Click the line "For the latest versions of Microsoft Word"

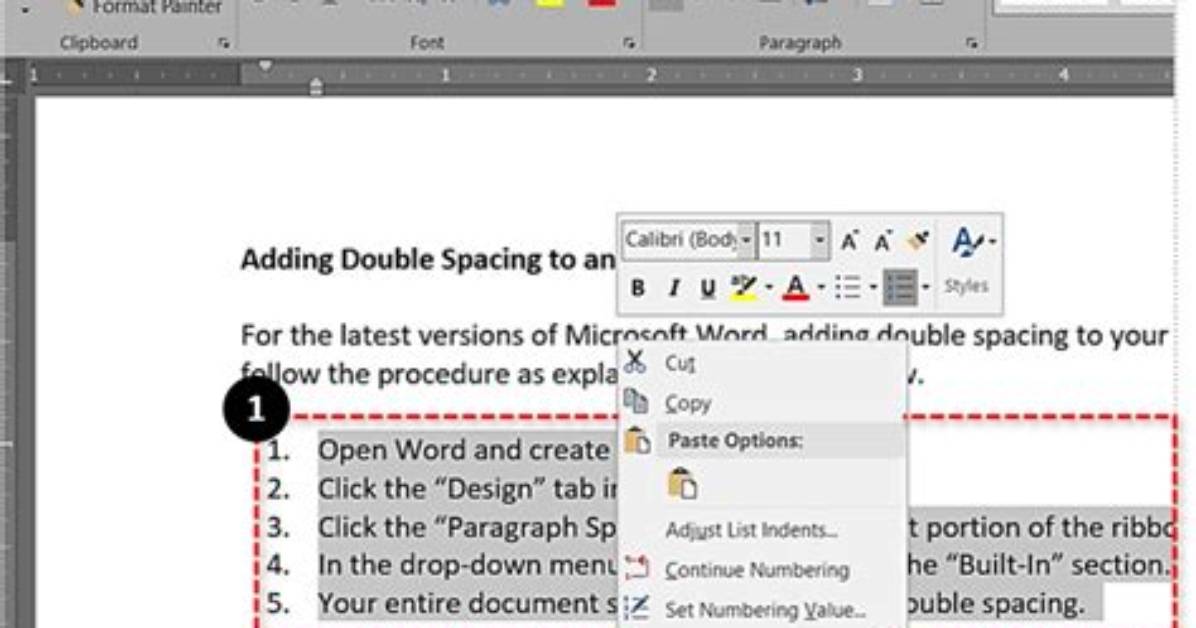point(504,335)
